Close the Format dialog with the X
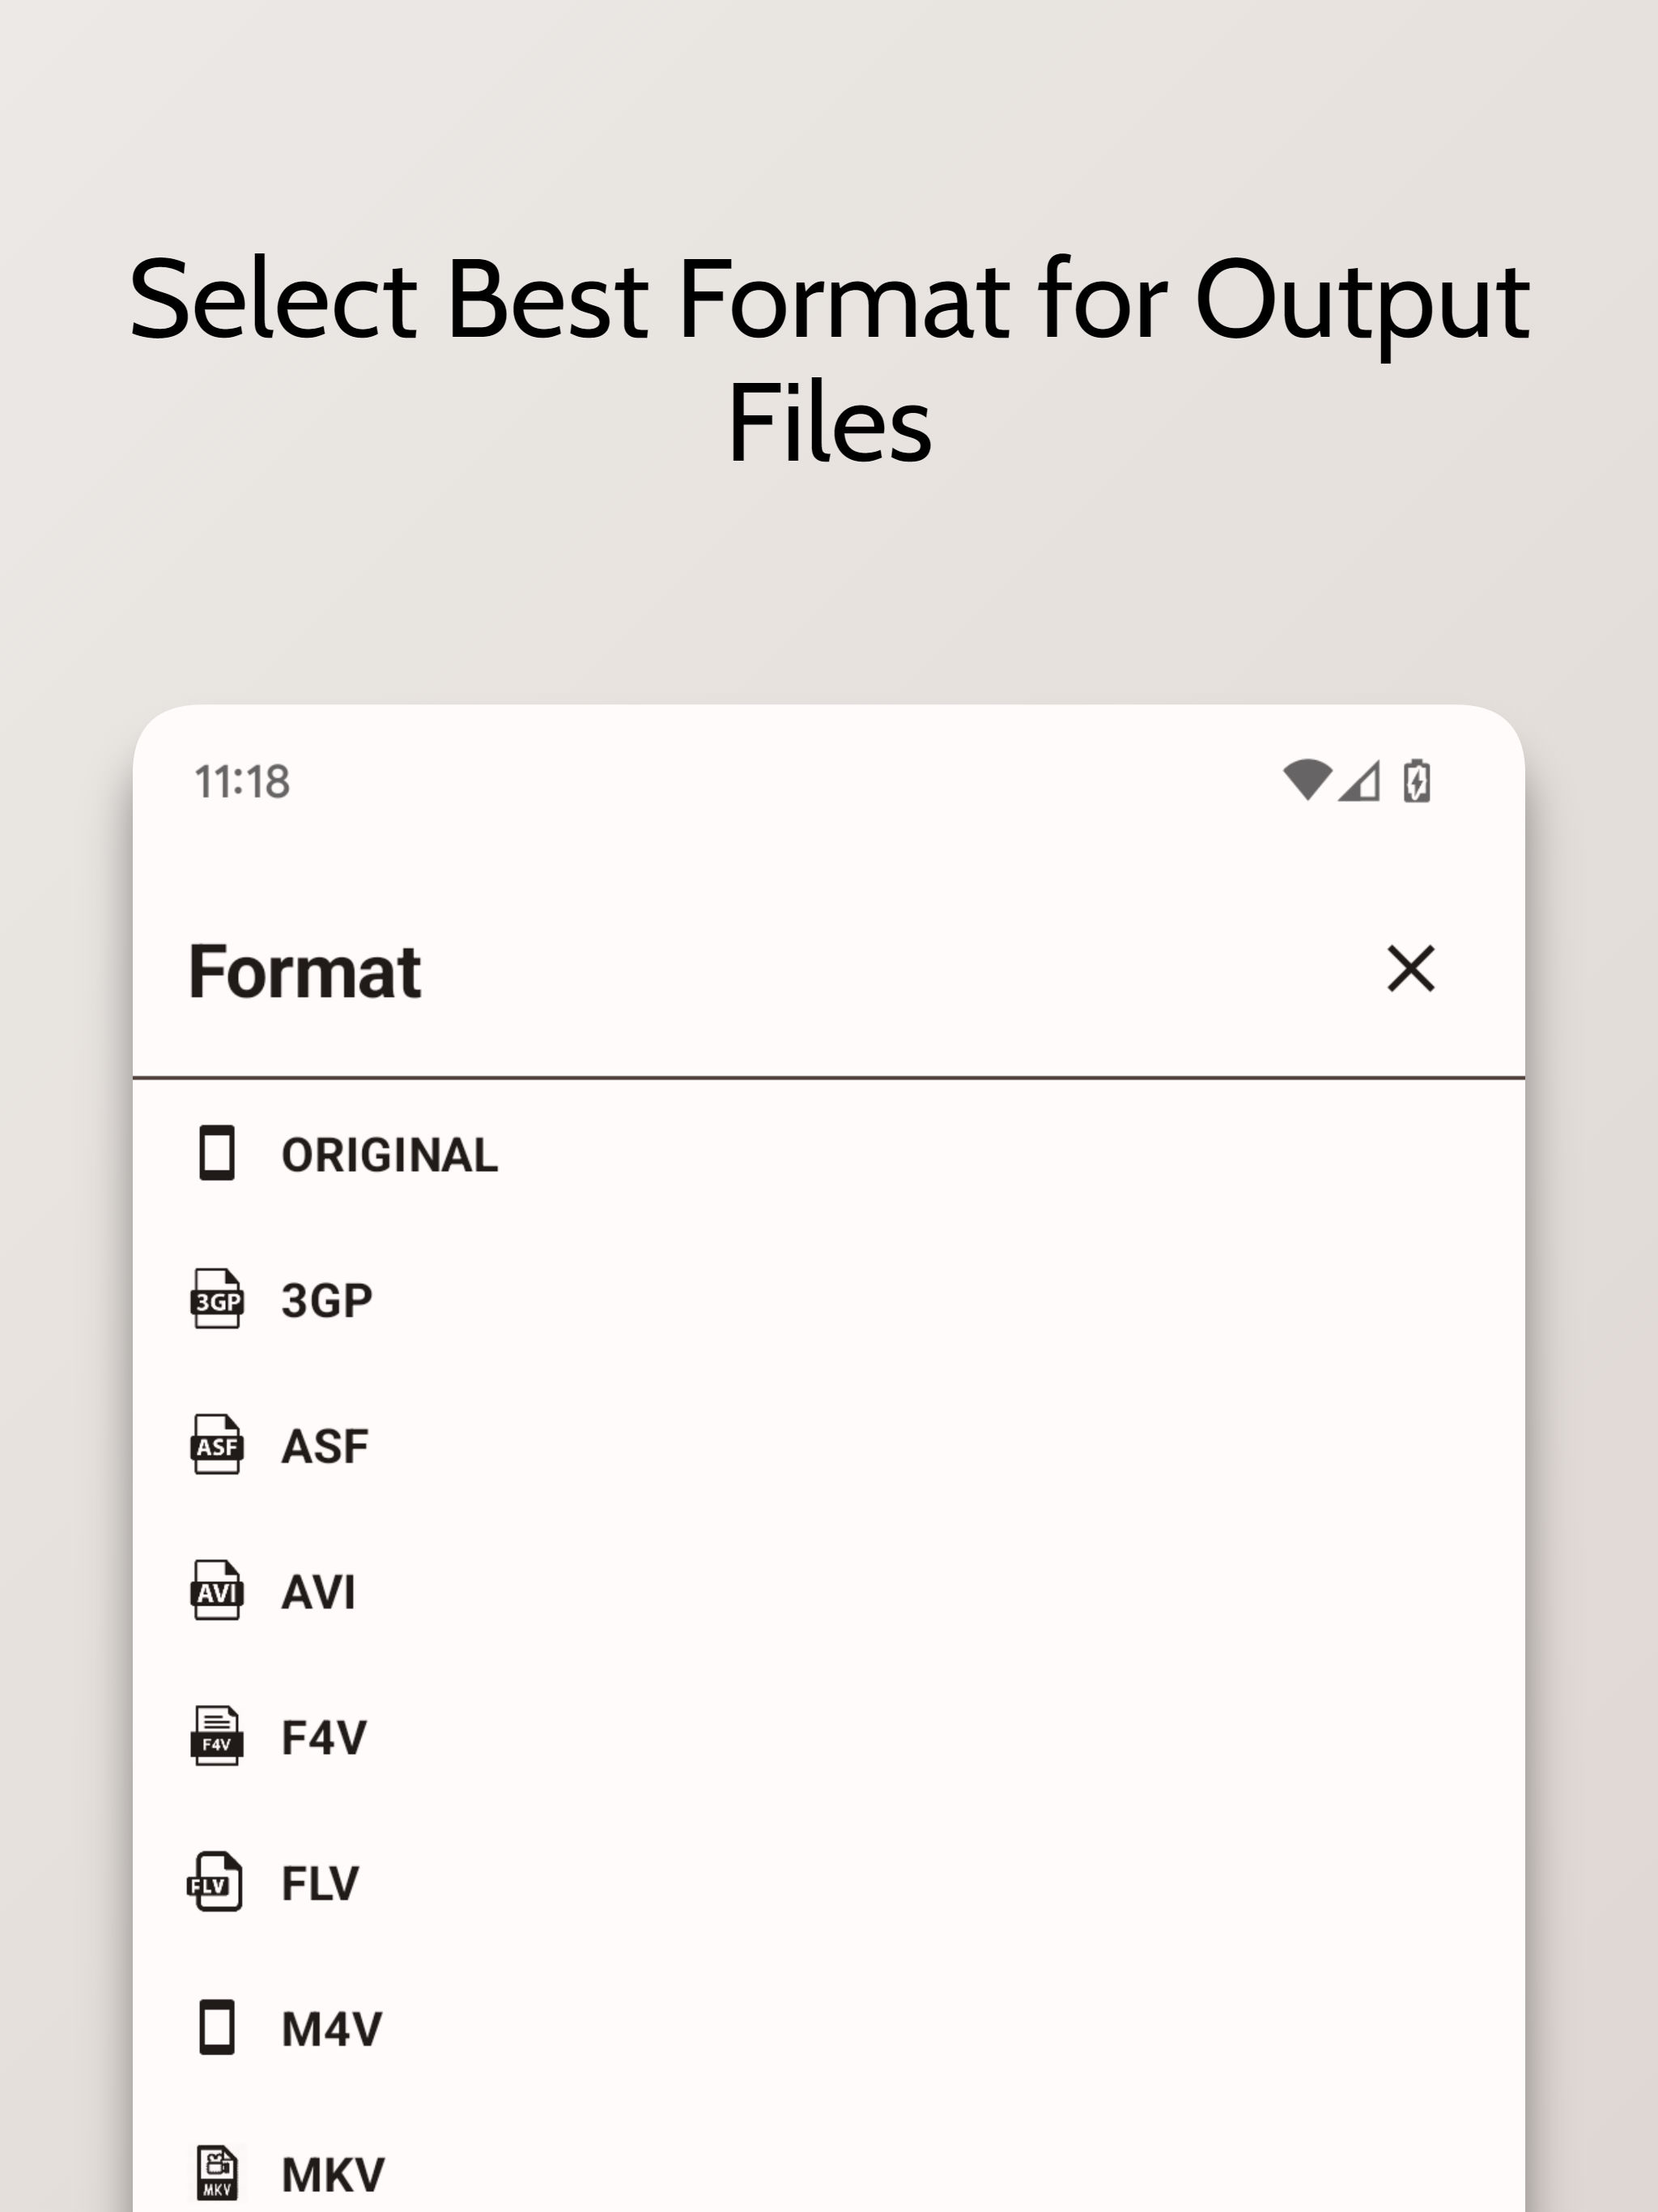This screenshot has width=1658, height=2212. (1410, 969)
